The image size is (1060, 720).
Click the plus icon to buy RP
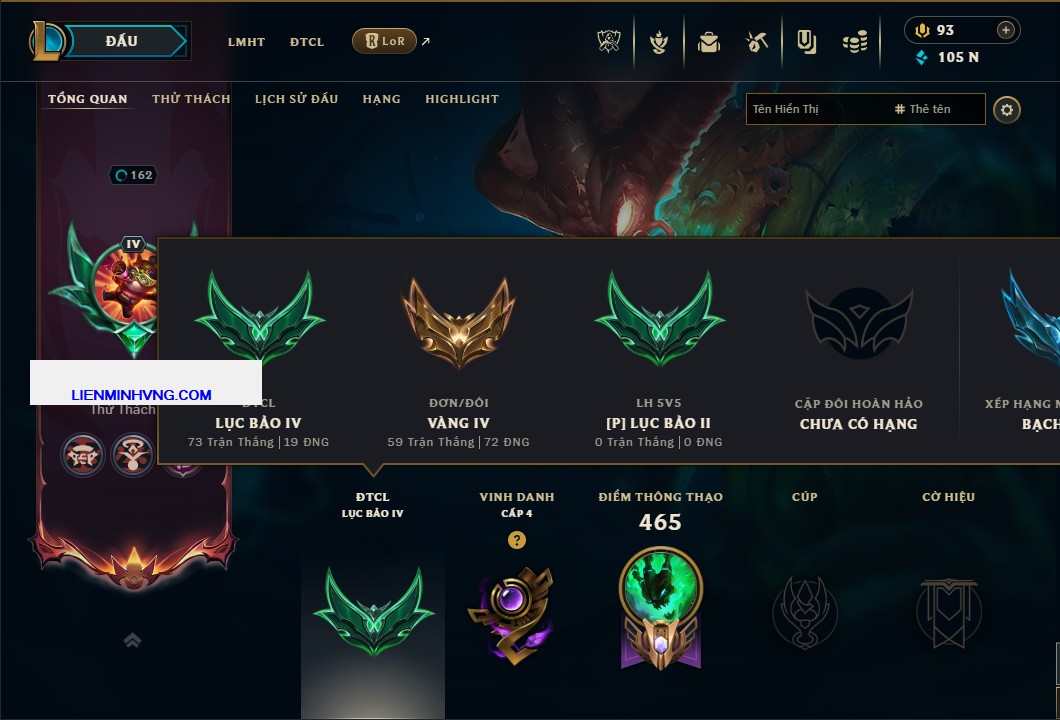coord(1006,30)
